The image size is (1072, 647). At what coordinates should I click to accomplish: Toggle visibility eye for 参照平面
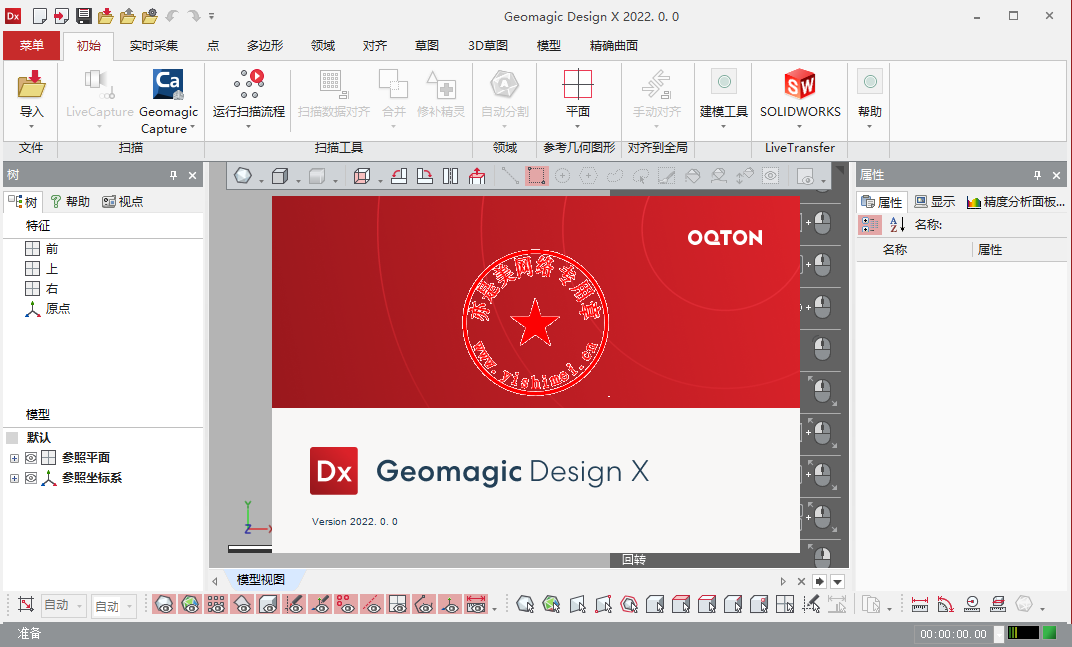31,458
